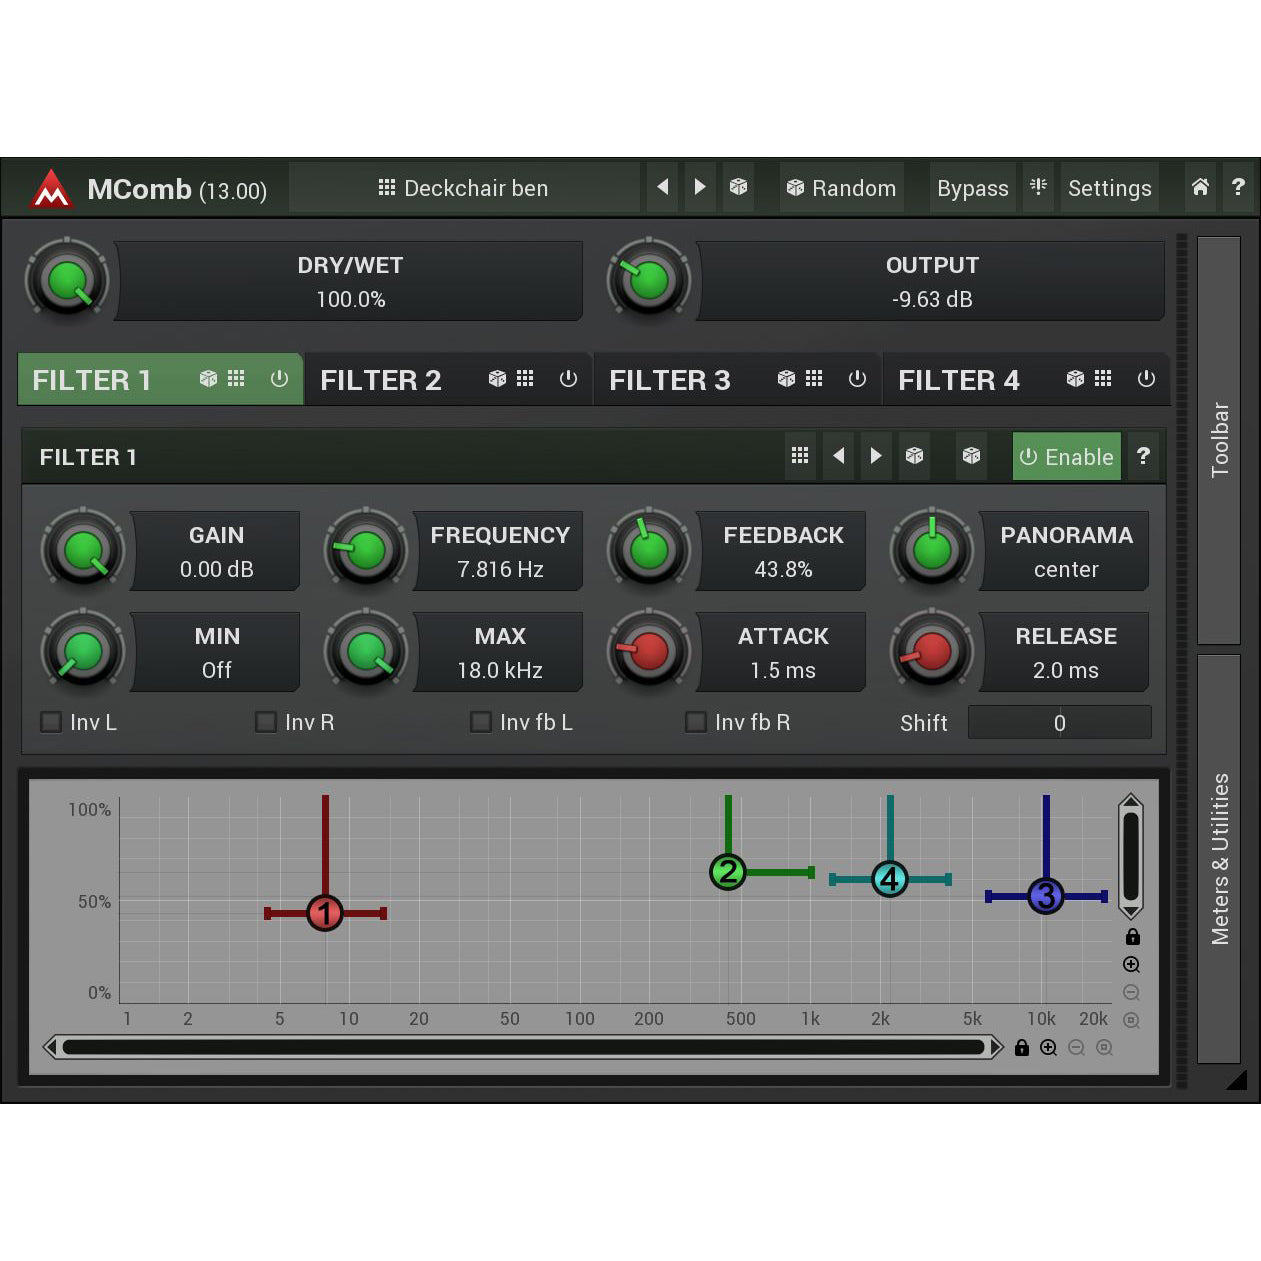Expand the Meters & Utilities panel
1261x1261 pixels.
pos(1218,858)
